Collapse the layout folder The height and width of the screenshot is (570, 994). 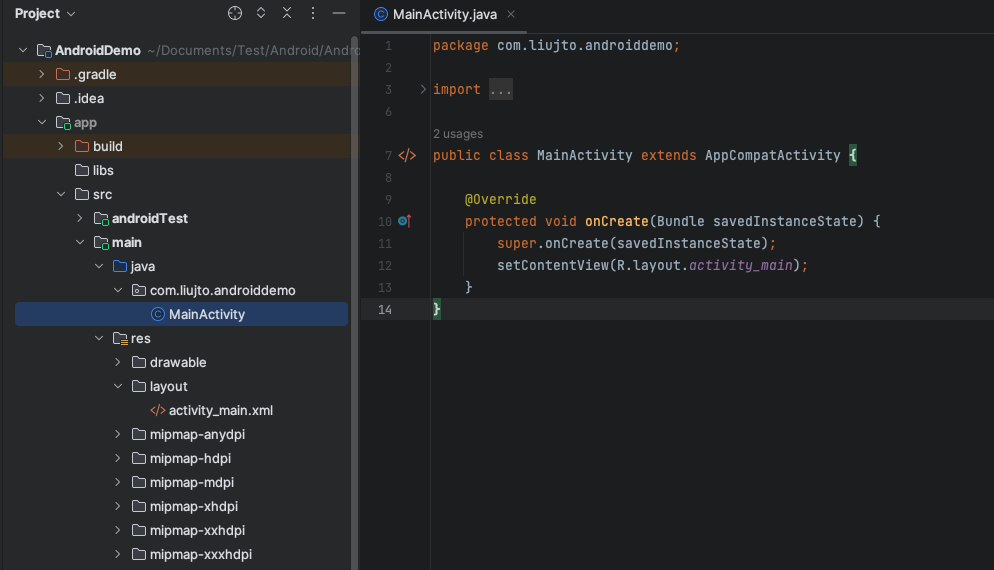tap(118, 386)
